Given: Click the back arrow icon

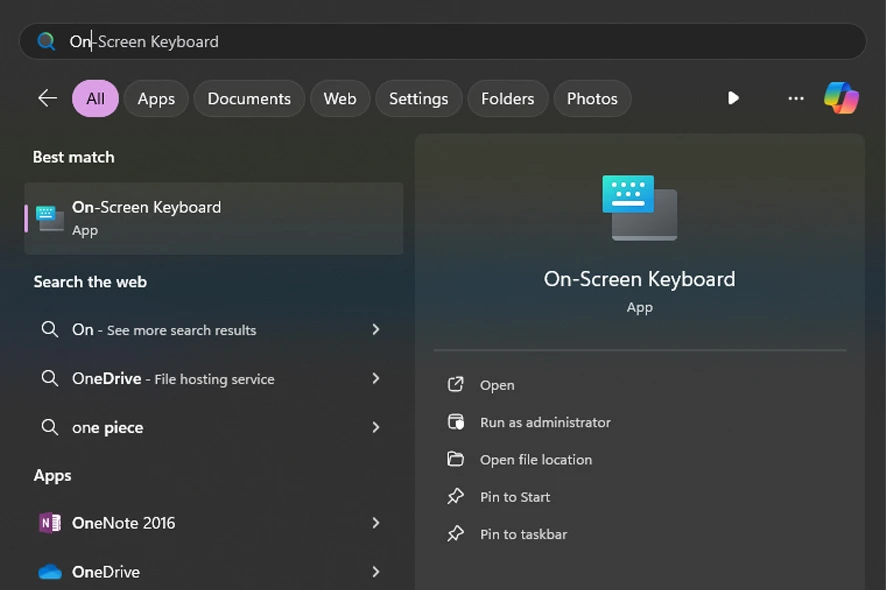Looking at the screenshot, I should 47,98.
